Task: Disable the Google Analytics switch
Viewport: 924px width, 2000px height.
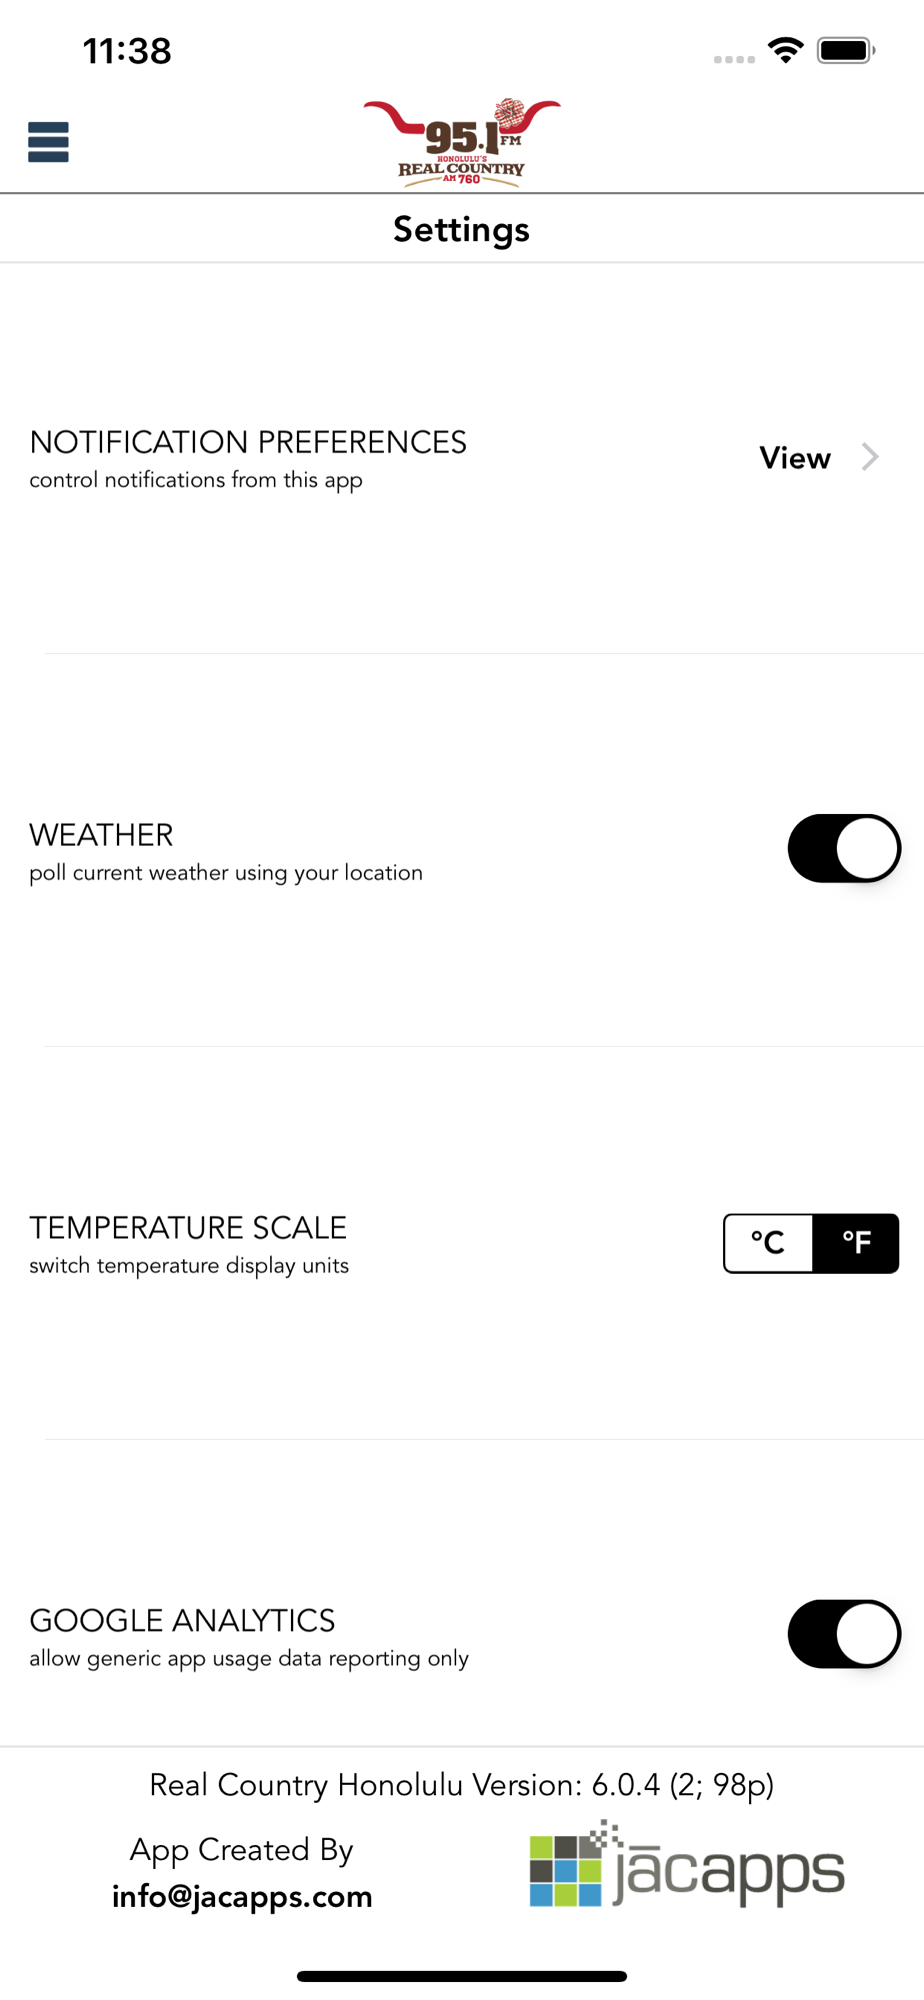Action: coord(844,1634)
